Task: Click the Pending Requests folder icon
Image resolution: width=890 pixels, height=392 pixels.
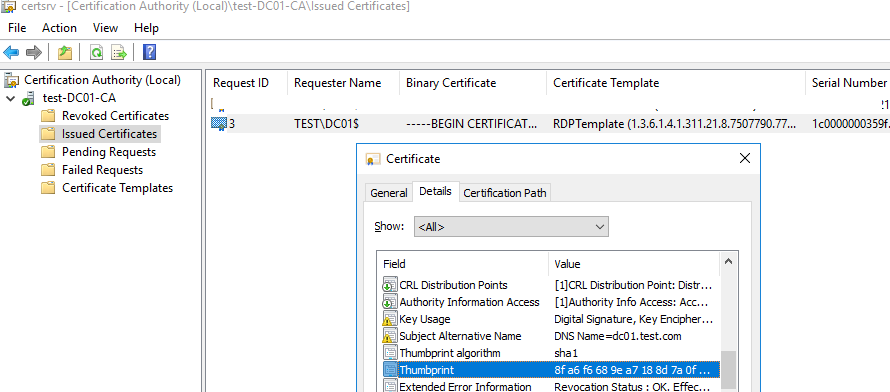Action: tap(48, 152)
